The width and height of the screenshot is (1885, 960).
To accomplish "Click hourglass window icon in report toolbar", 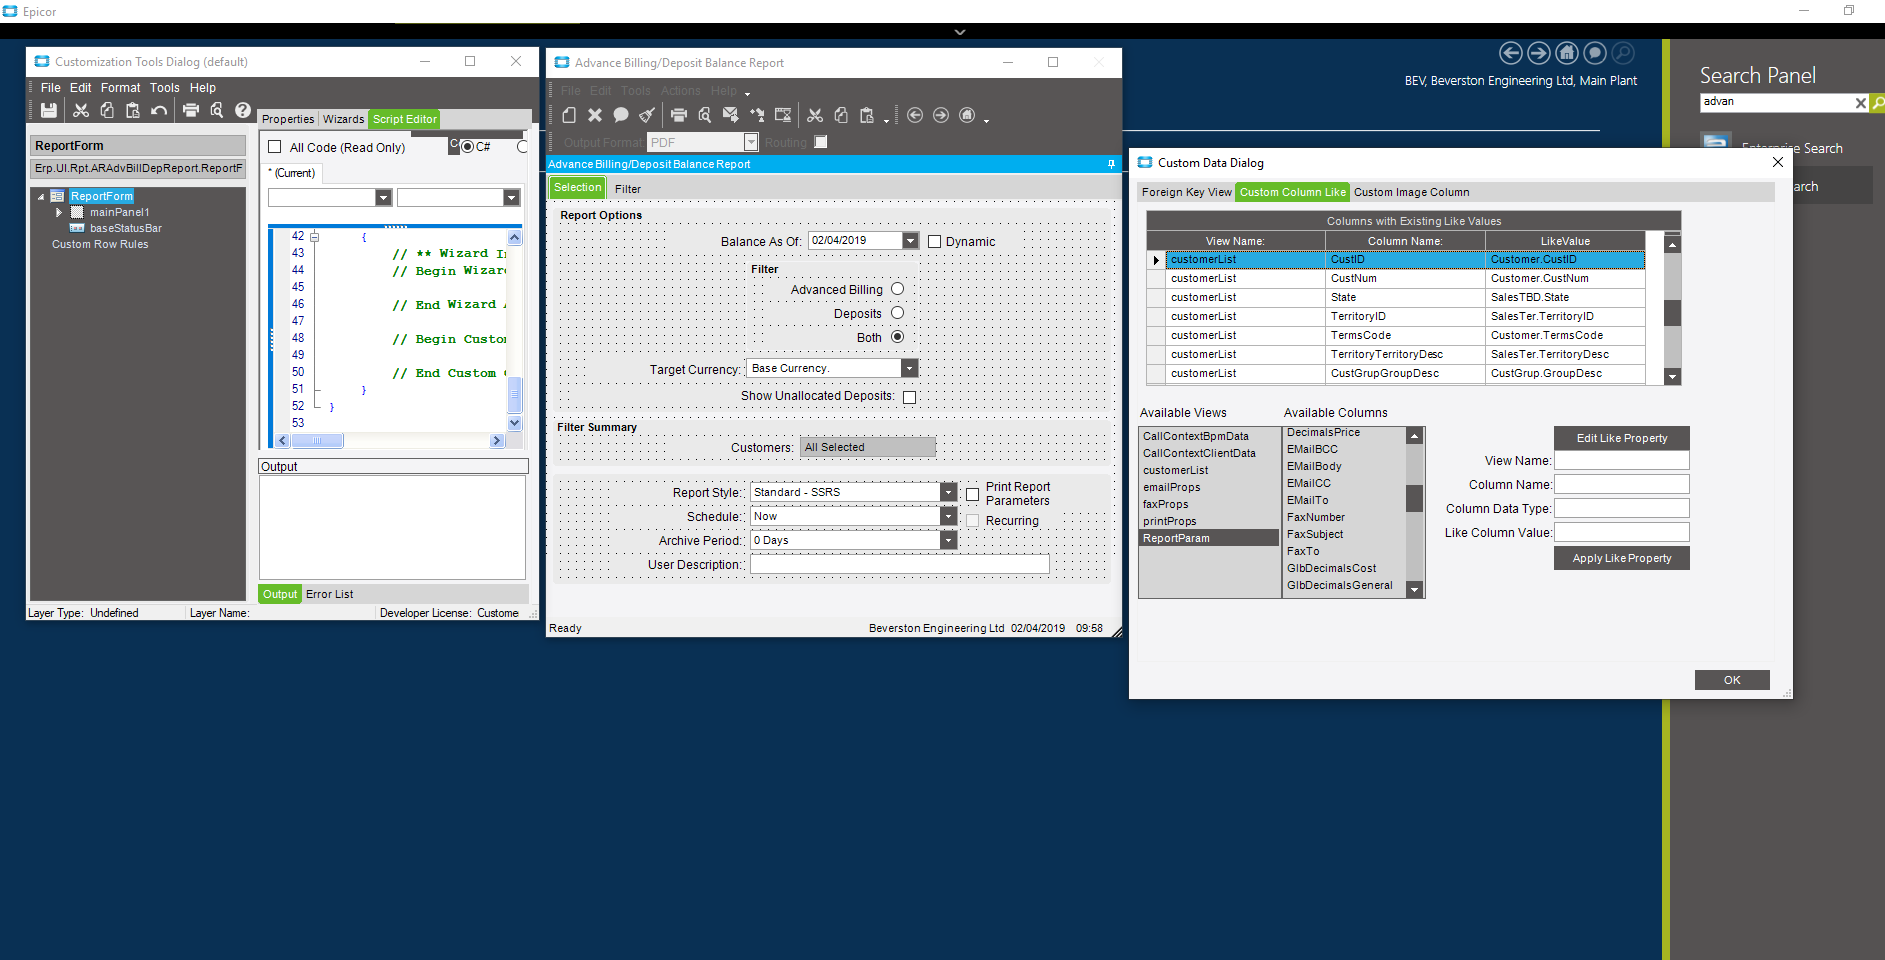I will point(783,115).
